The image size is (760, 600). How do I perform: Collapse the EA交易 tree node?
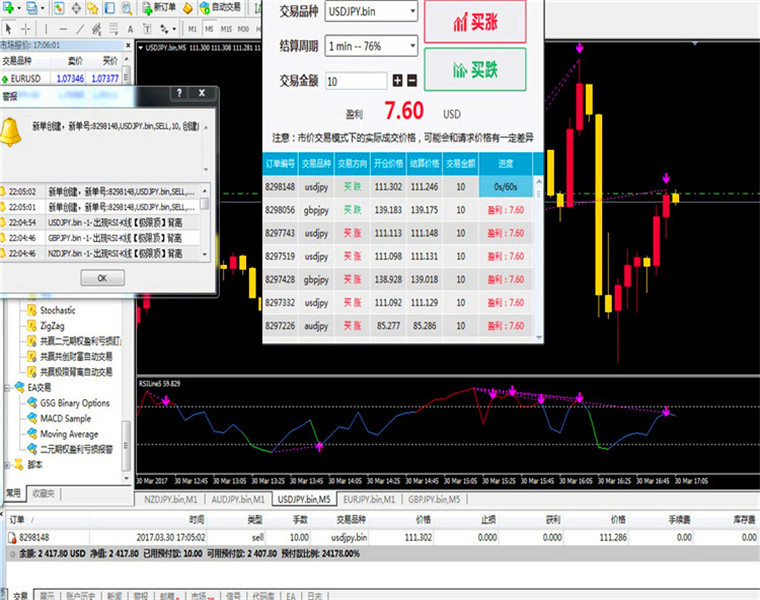(x=7, y=388)
